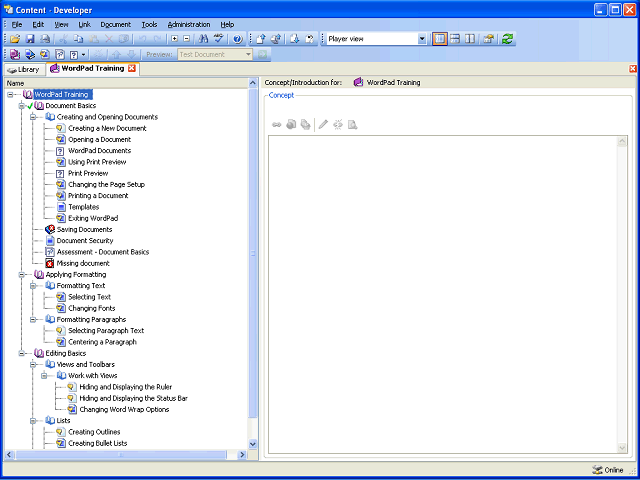Click the Open folder toolbar icon
Image resolution: width=640 pixels, height=480 pixels.
coord(15,39)
